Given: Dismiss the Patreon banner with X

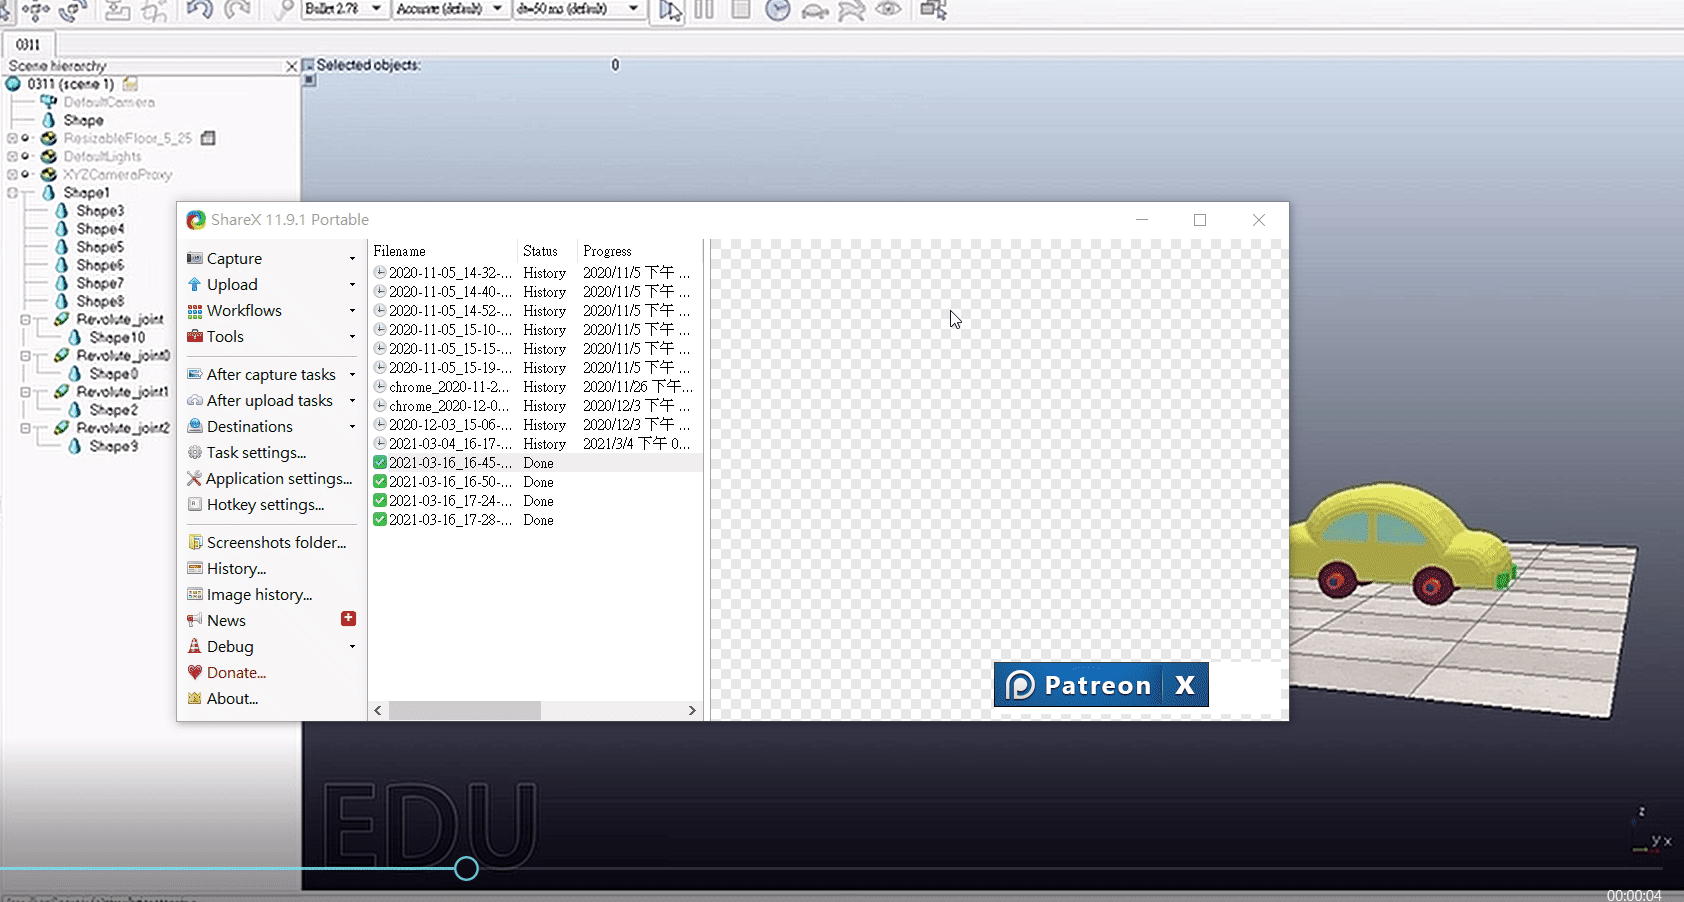Looking at the screenshot, I should (1186, 685).
